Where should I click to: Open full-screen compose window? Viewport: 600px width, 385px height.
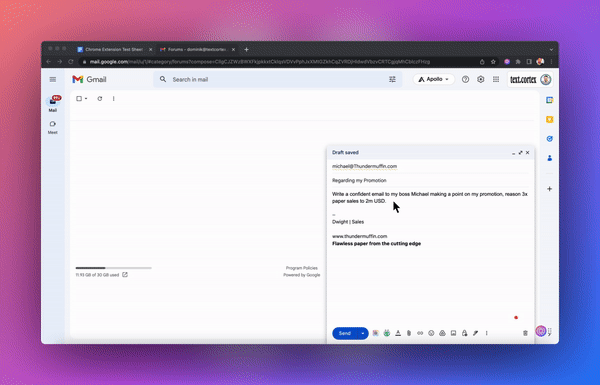click(520, 153)
